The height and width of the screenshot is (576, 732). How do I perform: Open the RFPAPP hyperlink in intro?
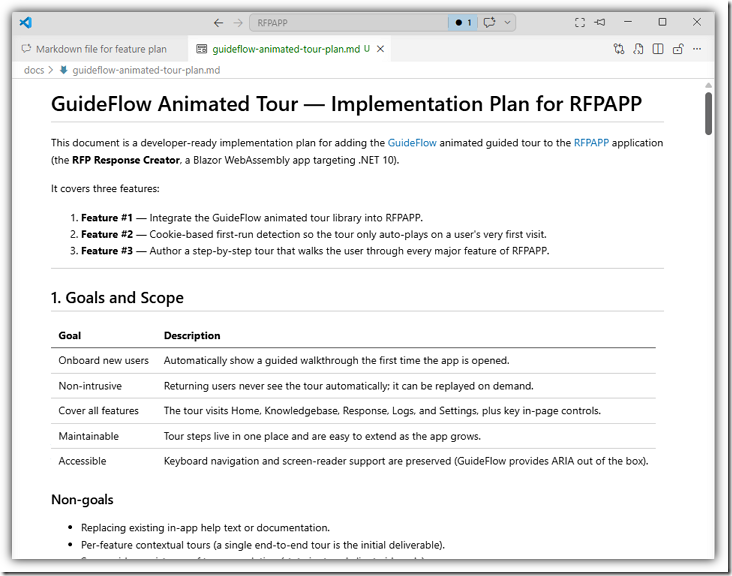point(591,143)
